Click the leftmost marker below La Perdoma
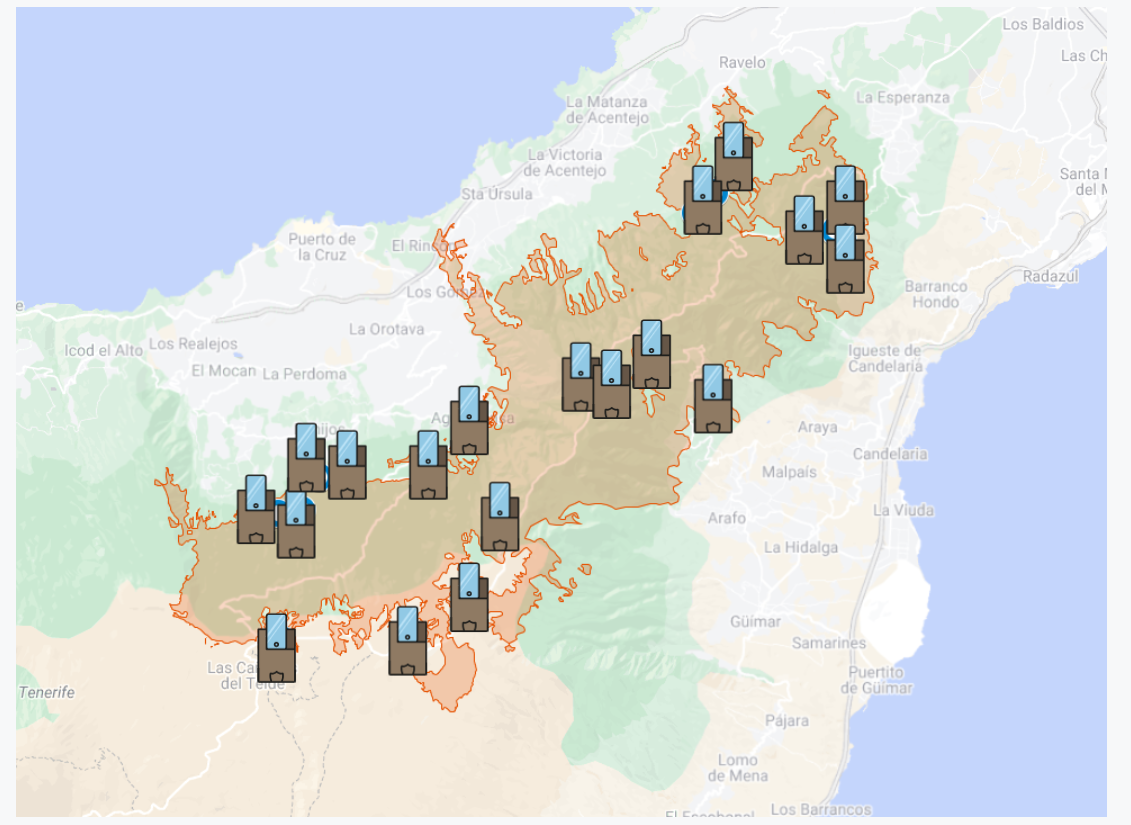Viewport: 1131px width, 825px height. point(306,458)
